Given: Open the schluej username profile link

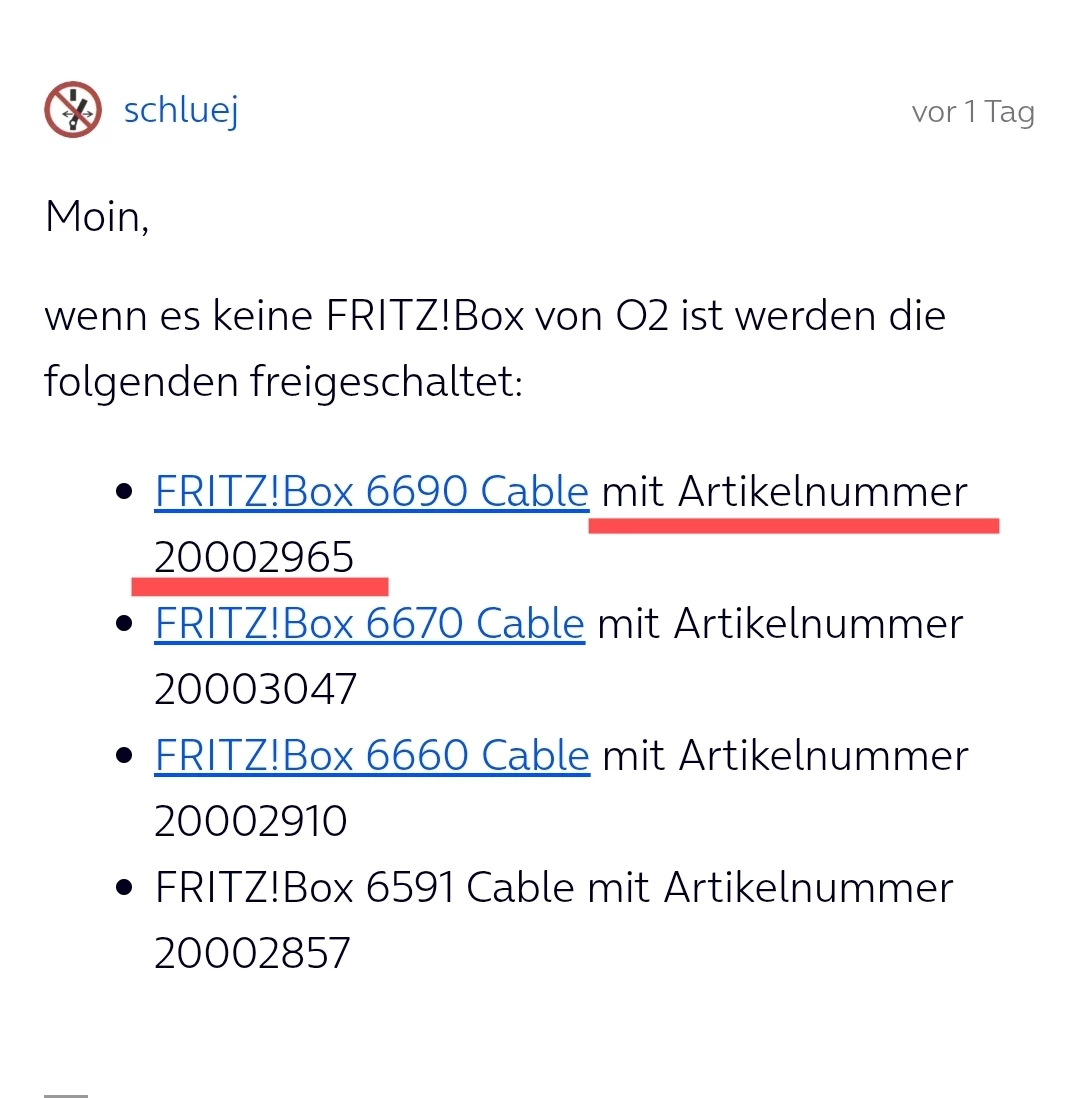Looking at the screenshot, I should pos(181,110).
